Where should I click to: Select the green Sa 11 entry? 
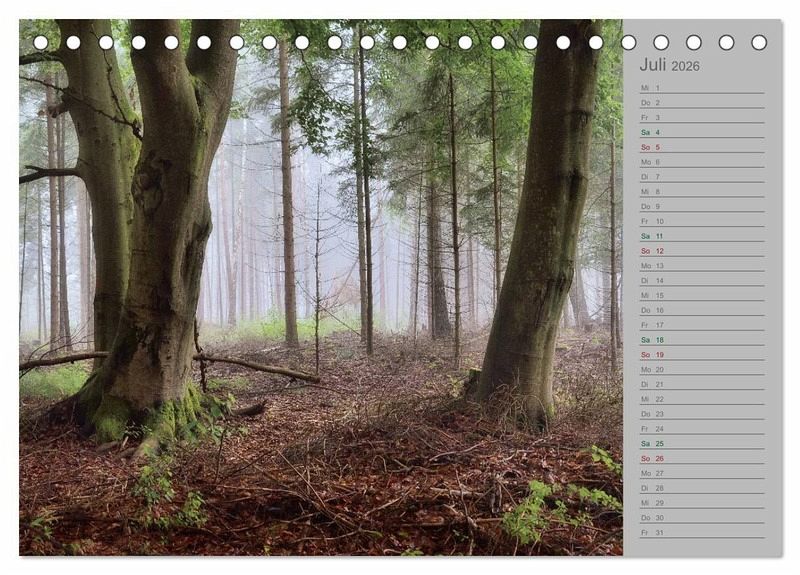tap(651, 236)
